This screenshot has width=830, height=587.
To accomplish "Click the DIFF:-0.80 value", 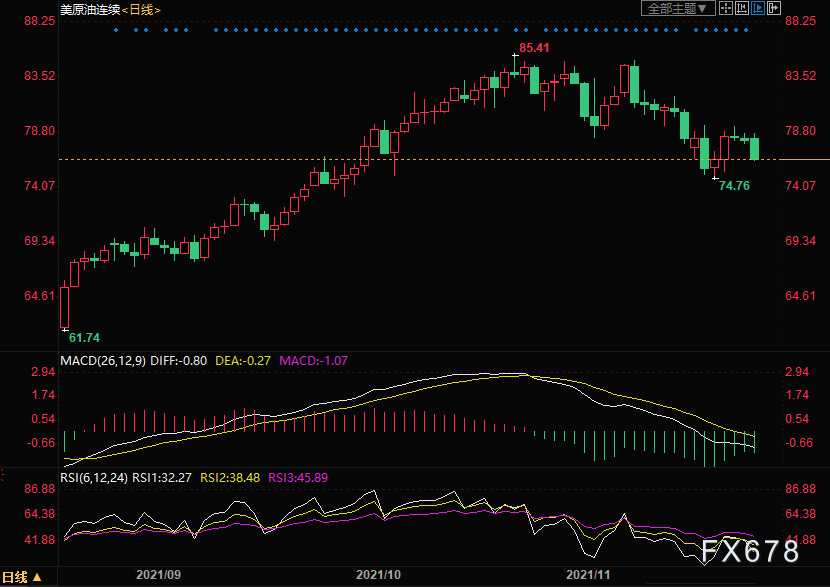I will coord(178,361).
